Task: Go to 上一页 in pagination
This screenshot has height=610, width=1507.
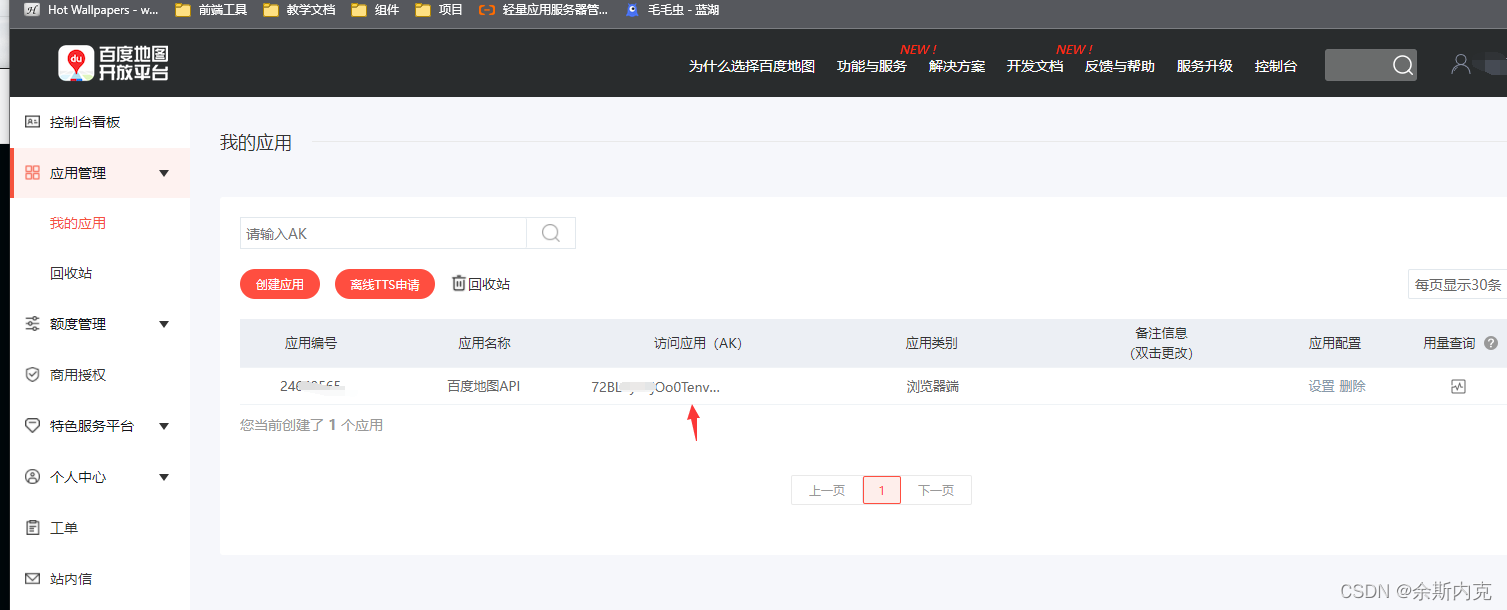Action: coord(827,490)
